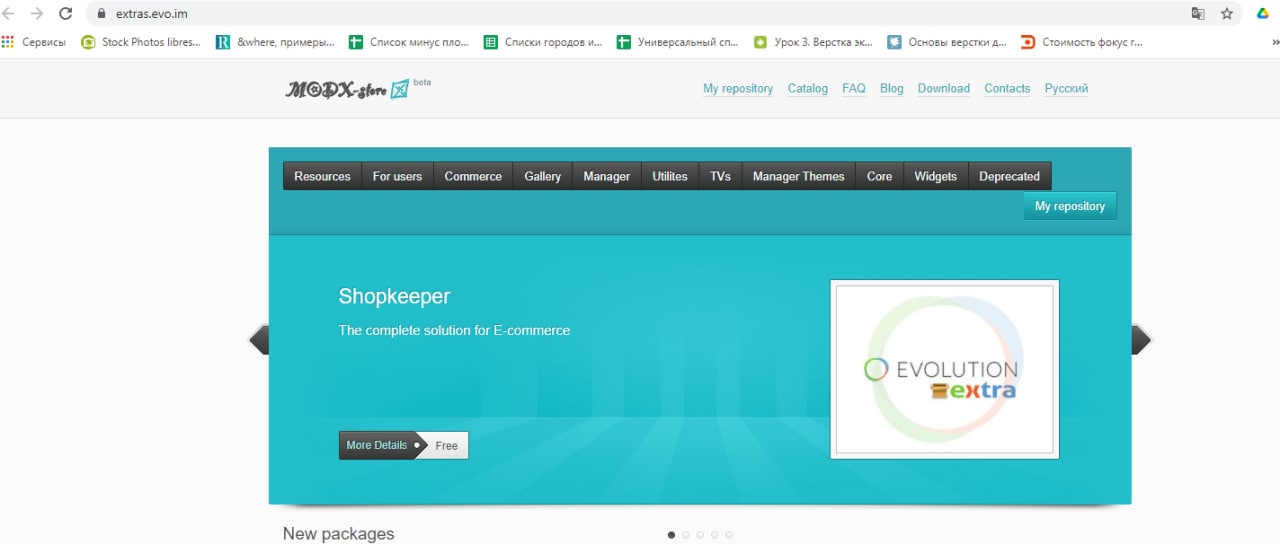Select the Manager Themes category tab
The width and height of the screenshot is (1280, 544).
pyautogui.click(x=798, y=176)
